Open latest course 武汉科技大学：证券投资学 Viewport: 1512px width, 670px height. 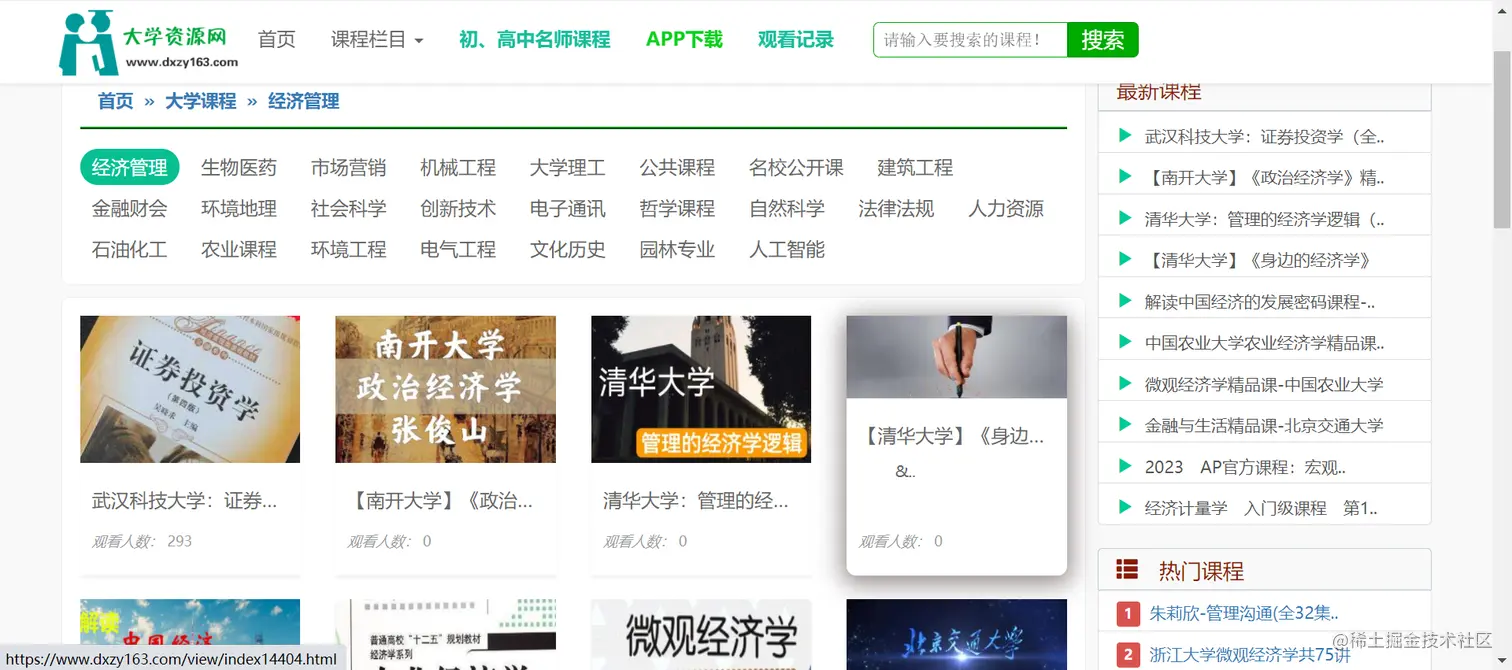coord(1264,136)
